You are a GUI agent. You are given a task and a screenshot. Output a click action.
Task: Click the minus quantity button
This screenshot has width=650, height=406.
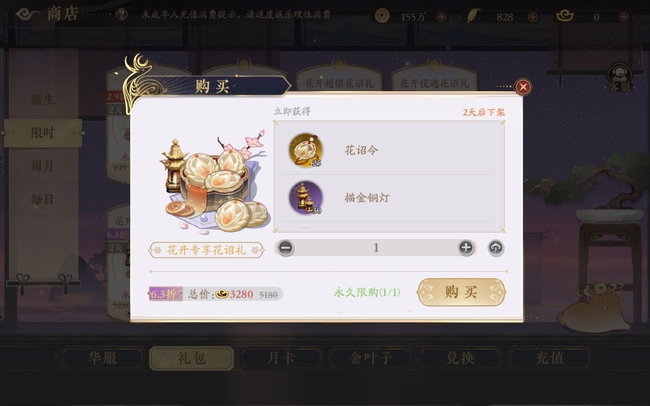pyautogui.click(x=285, y=248)
